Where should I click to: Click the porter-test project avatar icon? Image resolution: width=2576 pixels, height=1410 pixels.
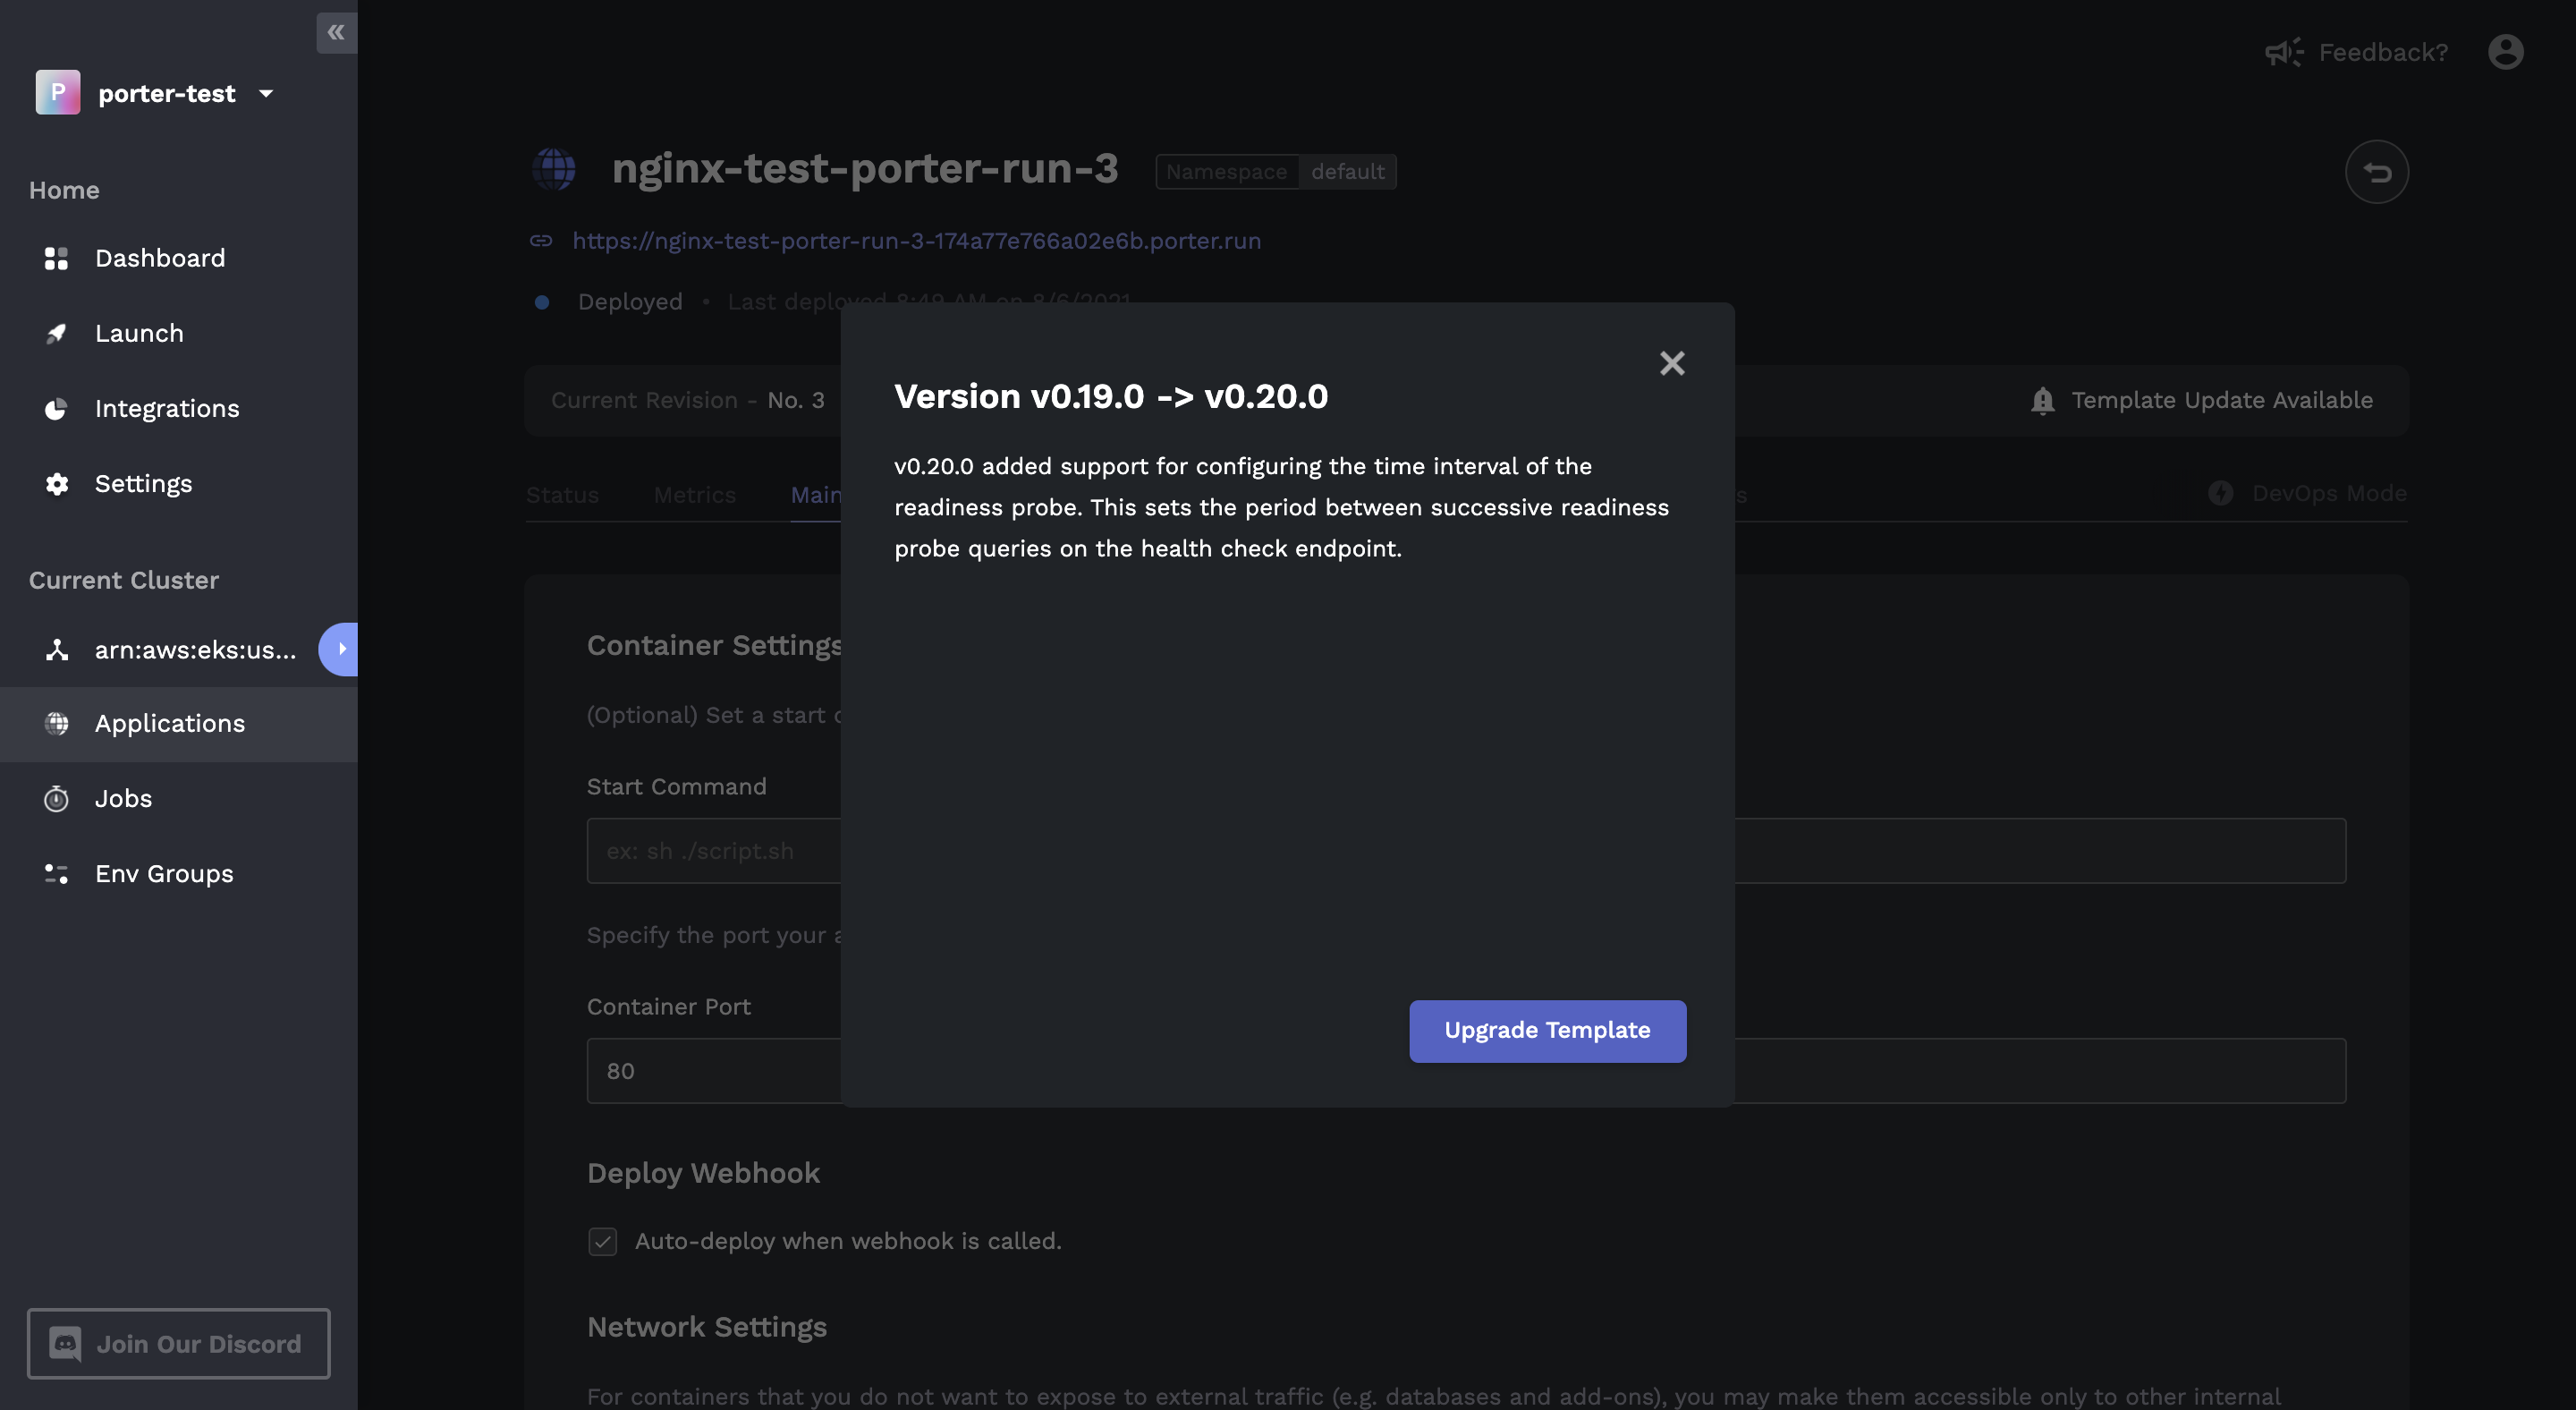point(58,92)
